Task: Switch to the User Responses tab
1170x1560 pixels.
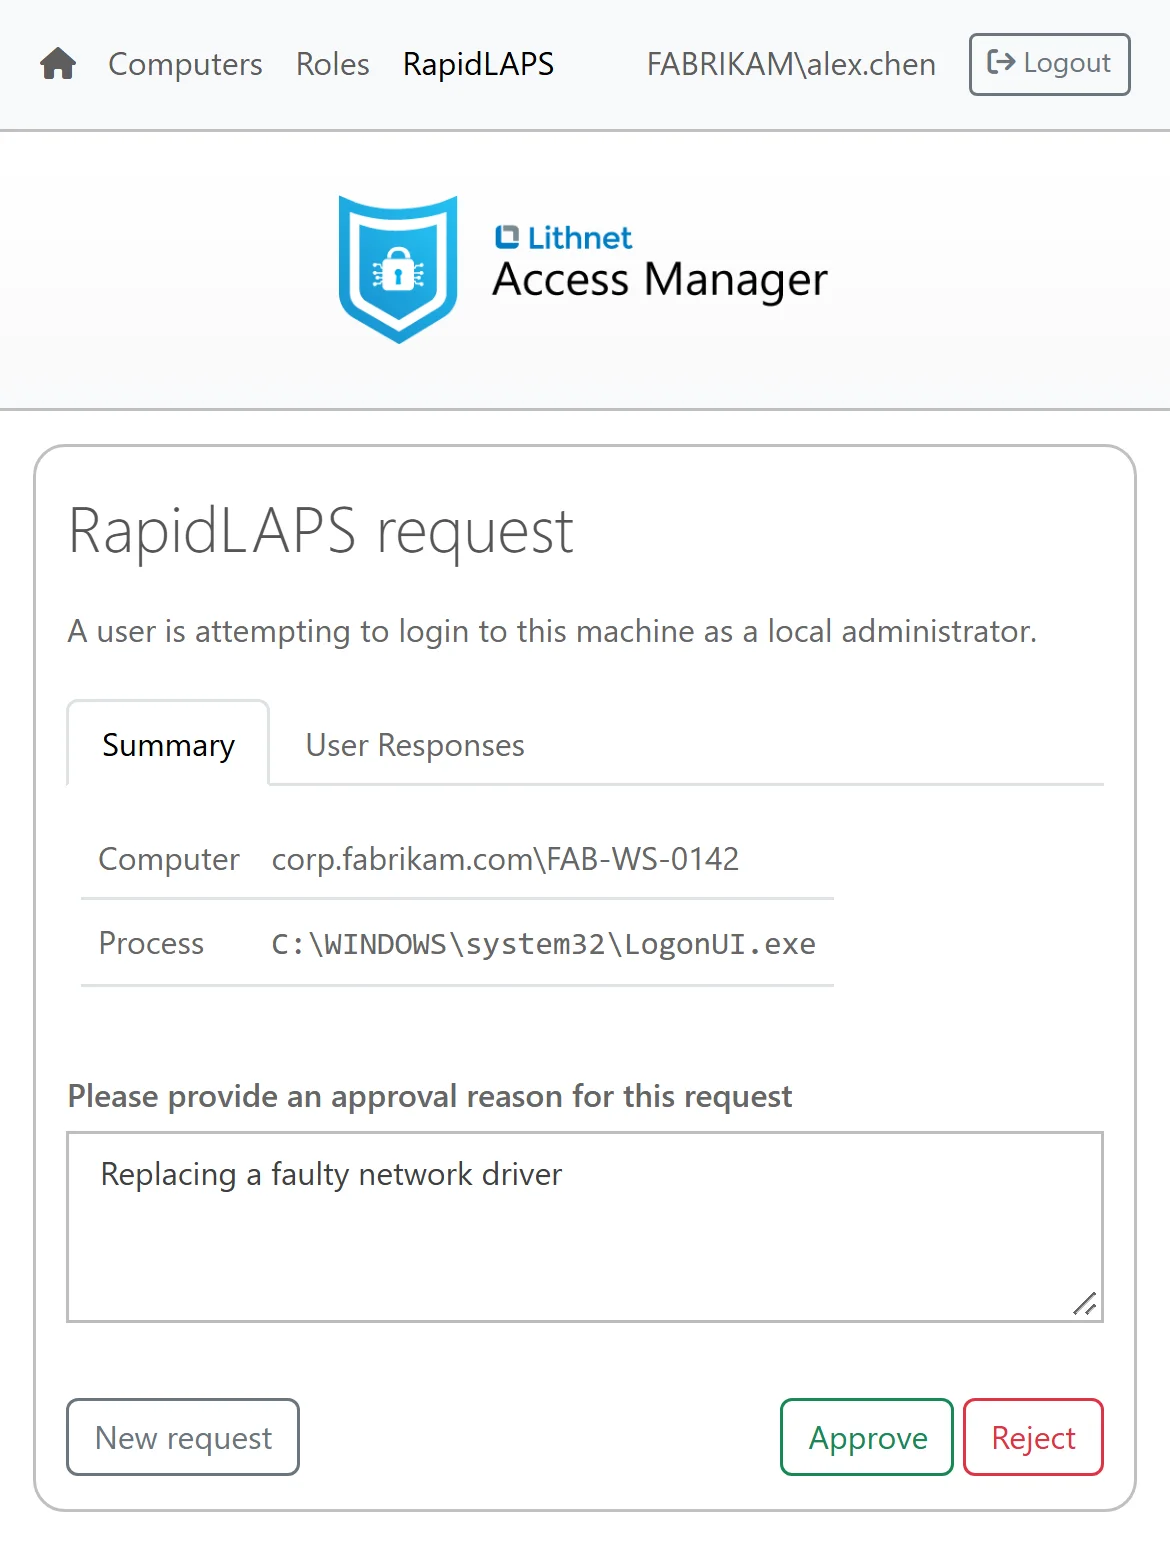Action: pos(415,744)
